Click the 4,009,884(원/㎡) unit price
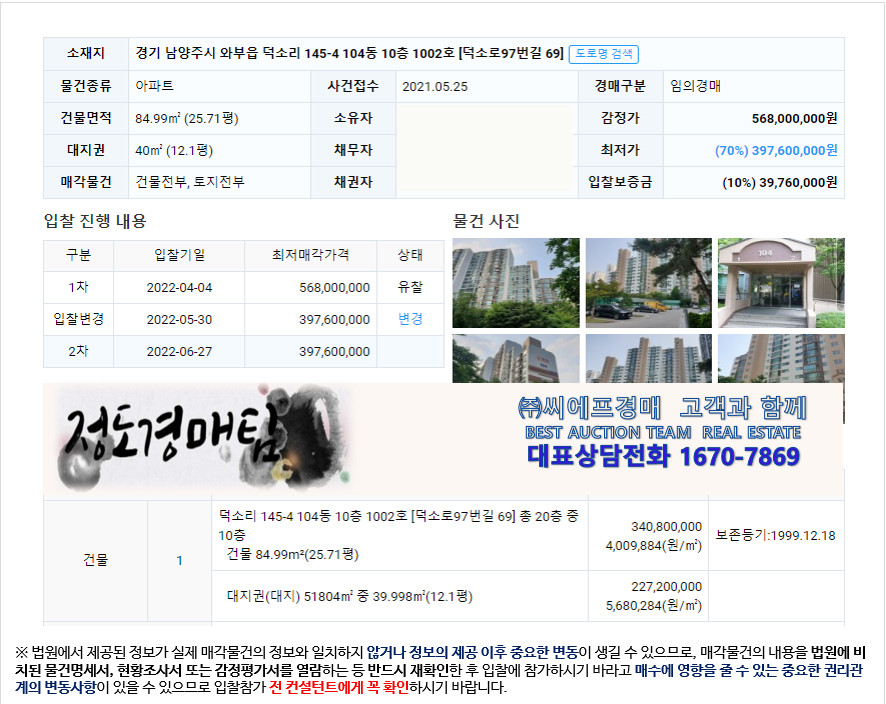Viewport: 886px width, 704px height. tap(654, 546)
